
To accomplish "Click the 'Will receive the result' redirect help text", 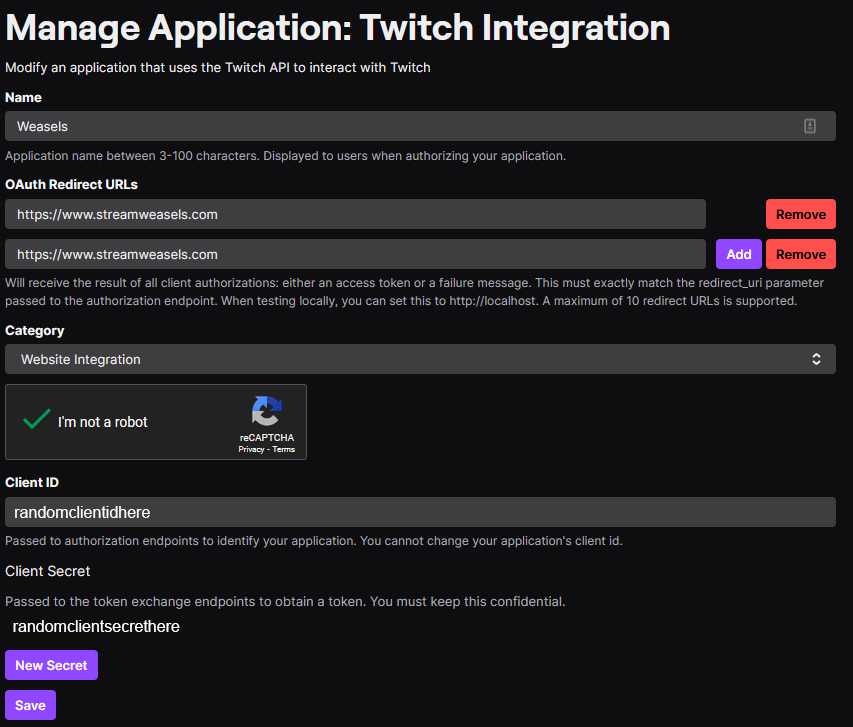I will [x=414, y=292].
